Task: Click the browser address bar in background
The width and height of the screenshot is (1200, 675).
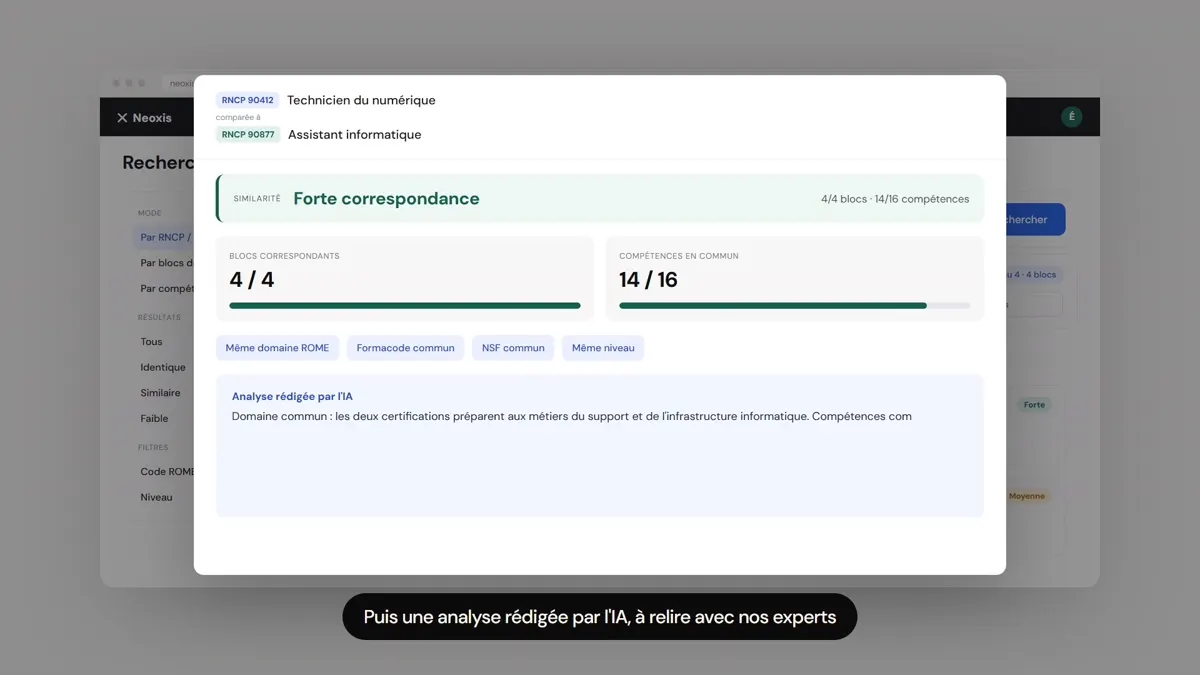Action: tap(180, 83)
